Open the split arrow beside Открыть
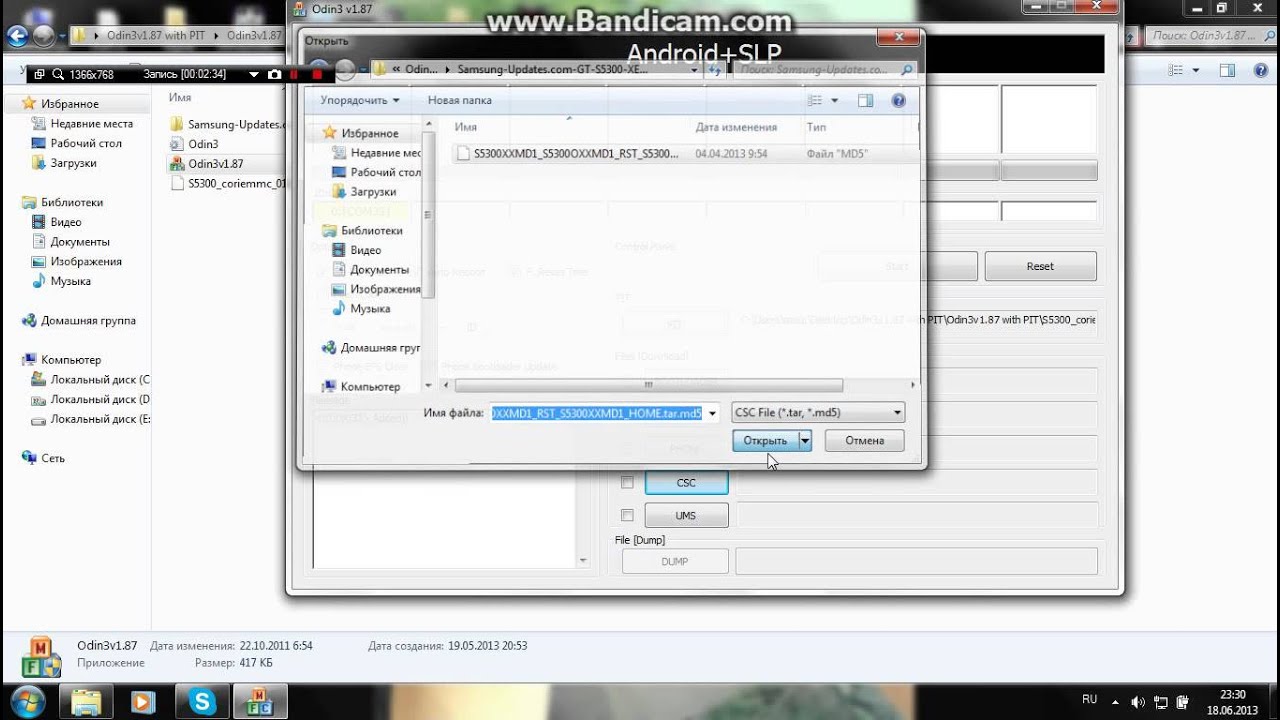This screenshot has height=720, width=1280. [x=805, y=440]
